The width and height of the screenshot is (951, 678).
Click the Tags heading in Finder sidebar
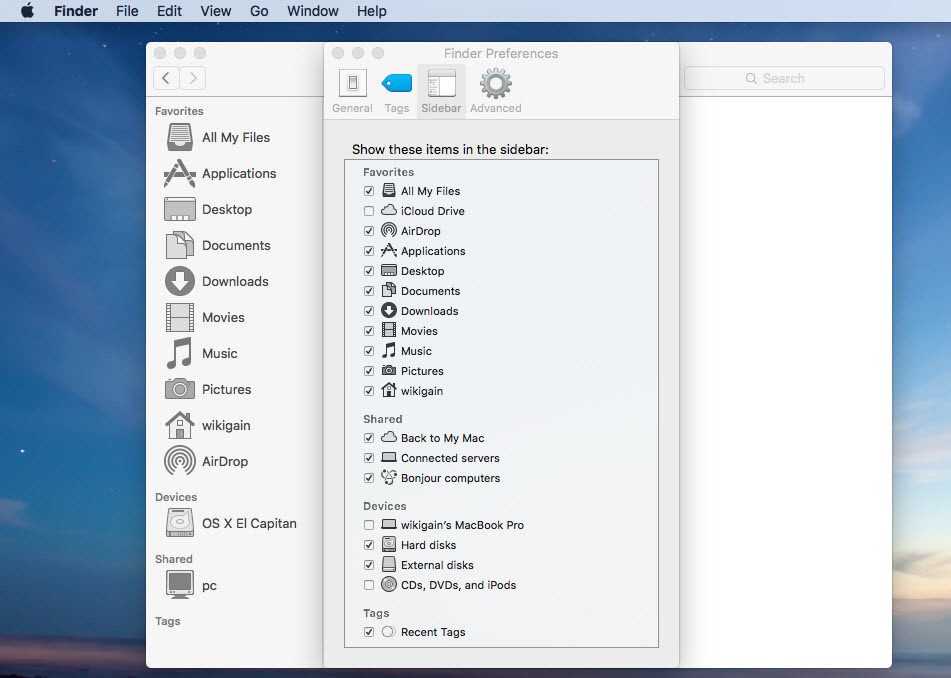[x=167, y=621]
